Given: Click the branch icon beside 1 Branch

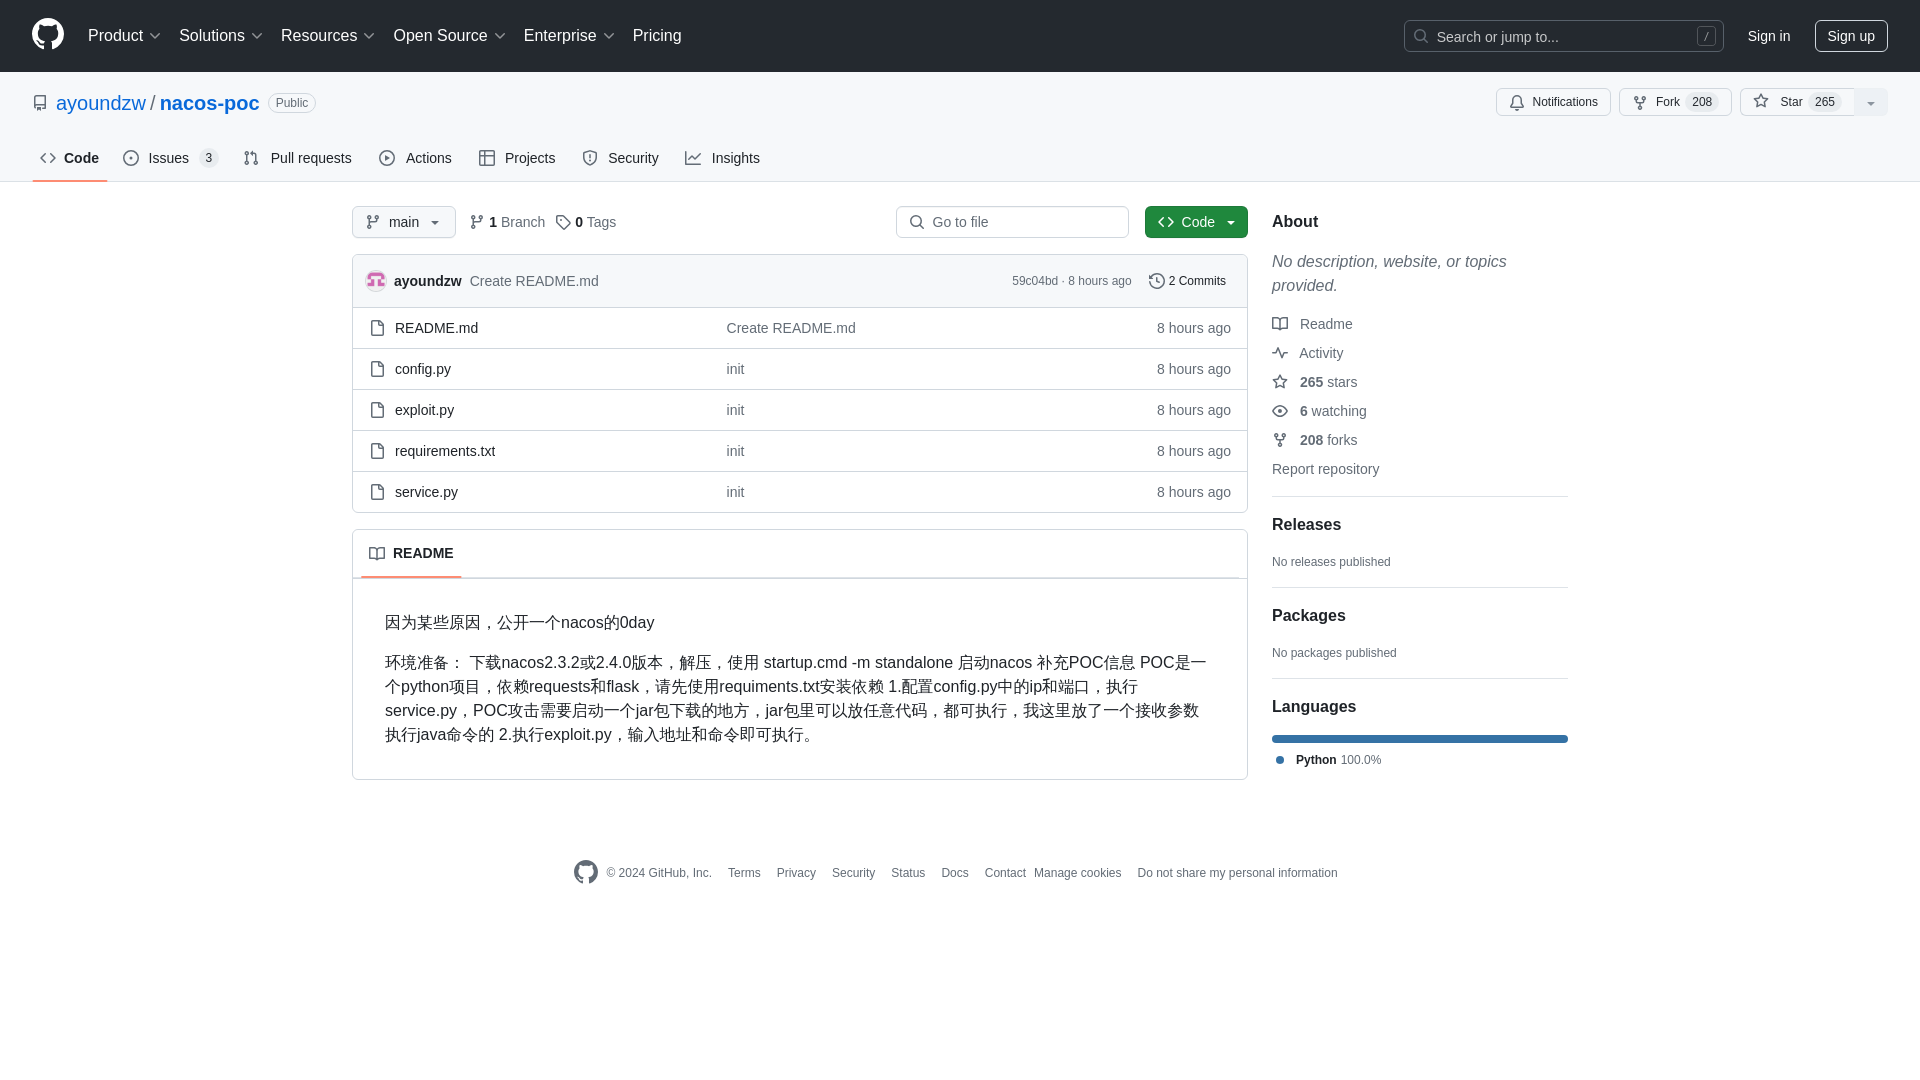Looking at the screenshot, I should pyautogui.click(x=477, y=222).
